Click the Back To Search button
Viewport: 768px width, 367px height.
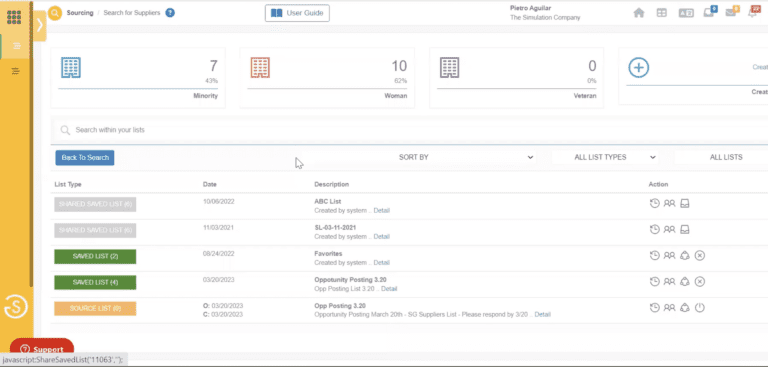coord(85,158)
